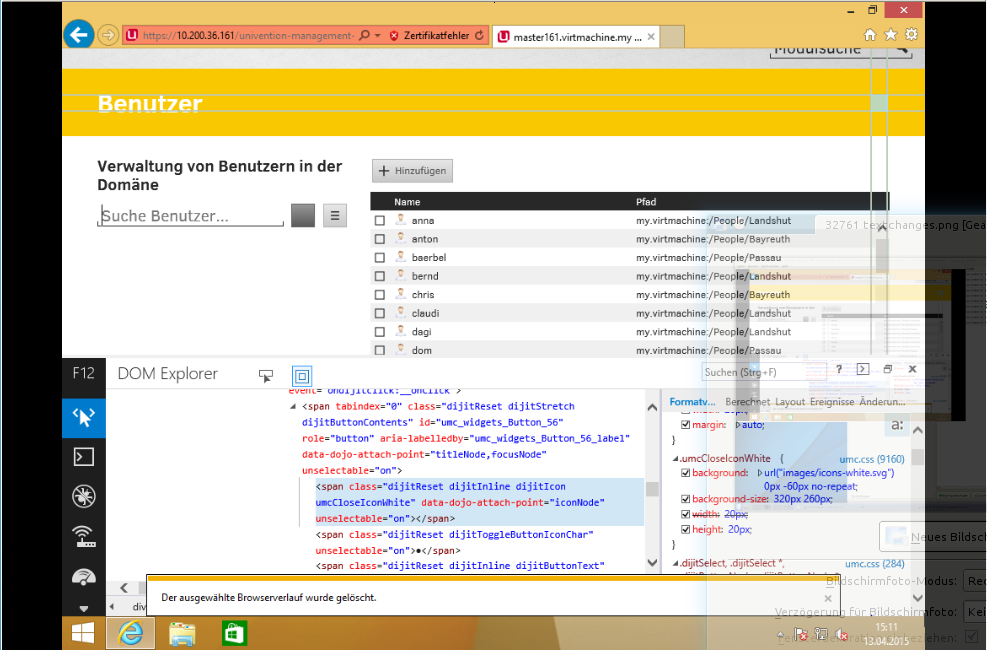
Task: Open the Console tool in F12 sidebar
Action: [84, 457]
